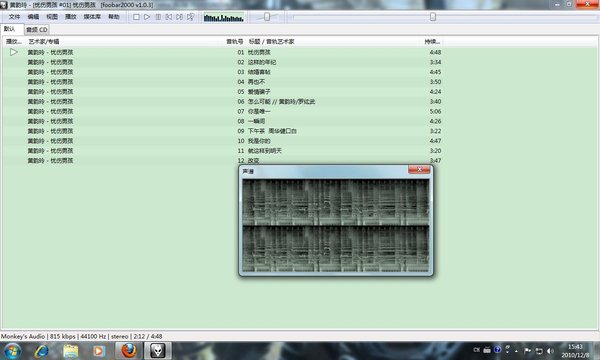Open the clock showing 15:43
The width and height of the screenshot is (600, 360).
(x=576, y=351)
